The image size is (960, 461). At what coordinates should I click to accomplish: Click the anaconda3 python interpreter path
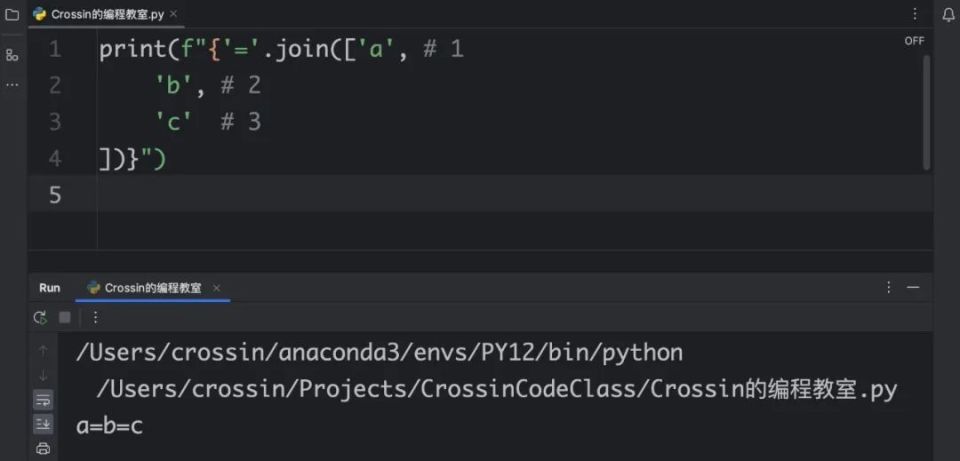click(380, 353)
